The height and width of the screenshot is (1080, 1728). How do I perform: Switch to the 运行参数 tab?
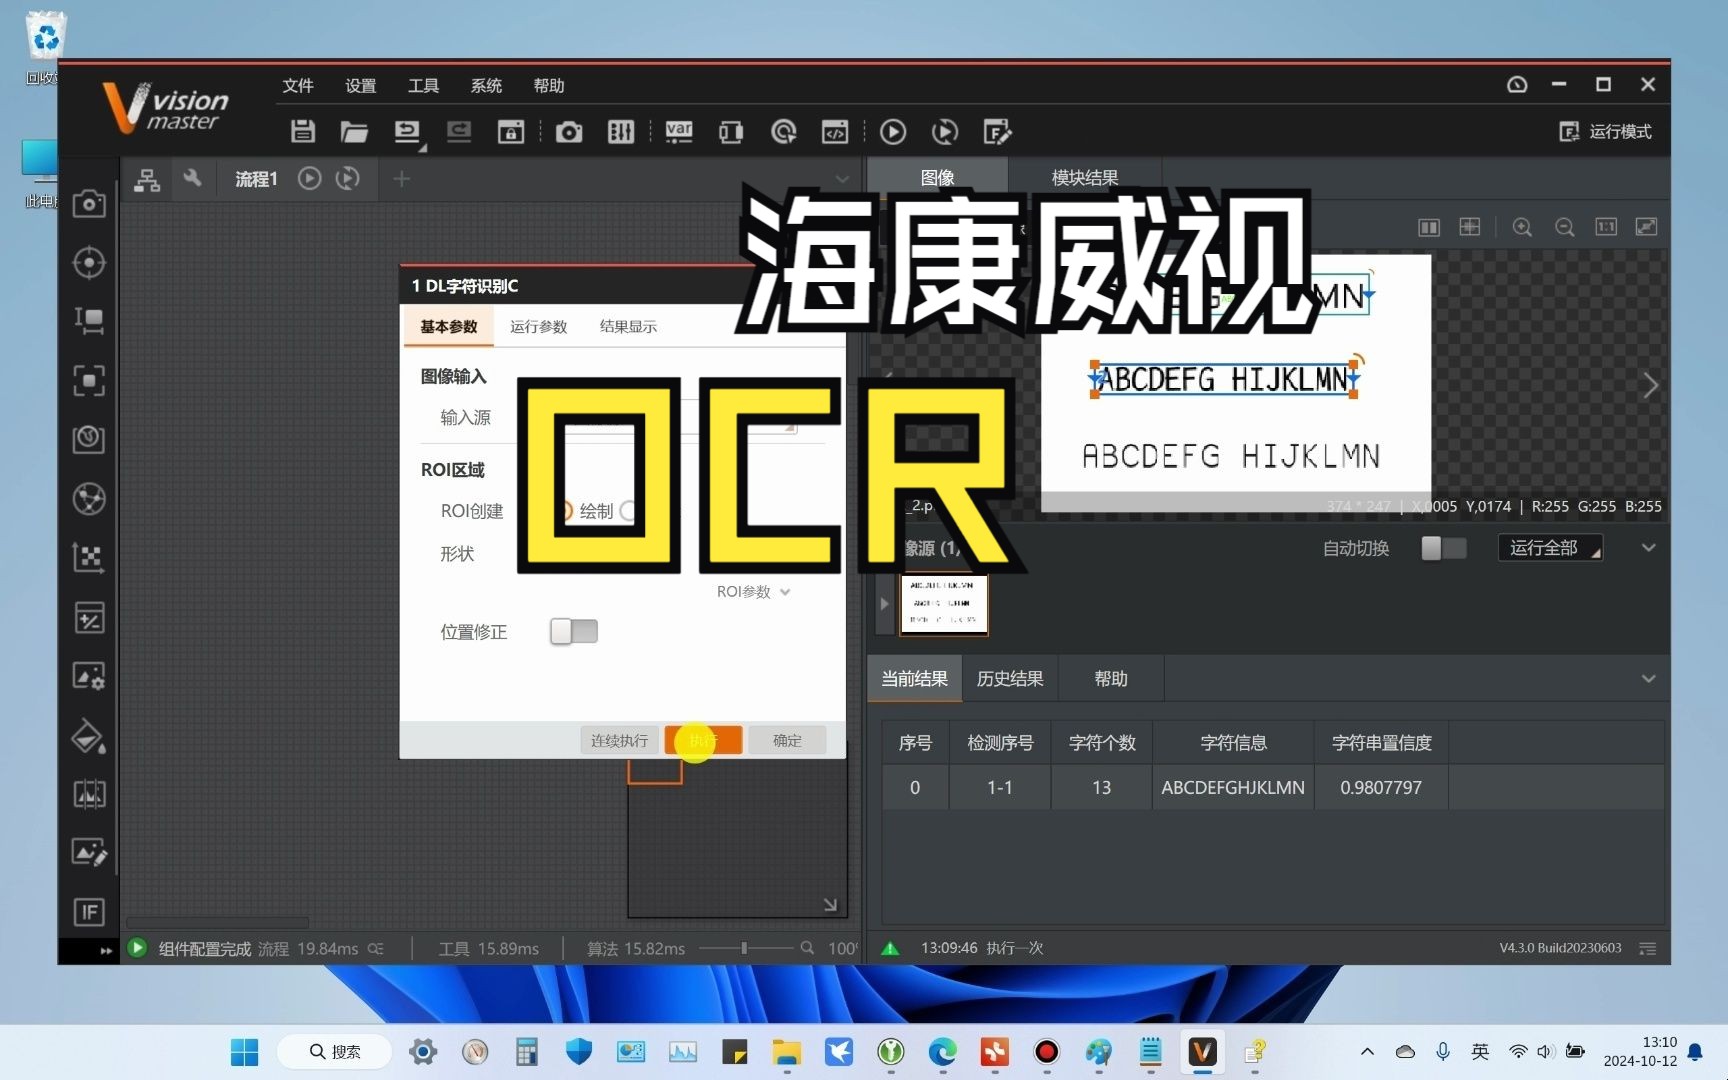click(538, 325)
